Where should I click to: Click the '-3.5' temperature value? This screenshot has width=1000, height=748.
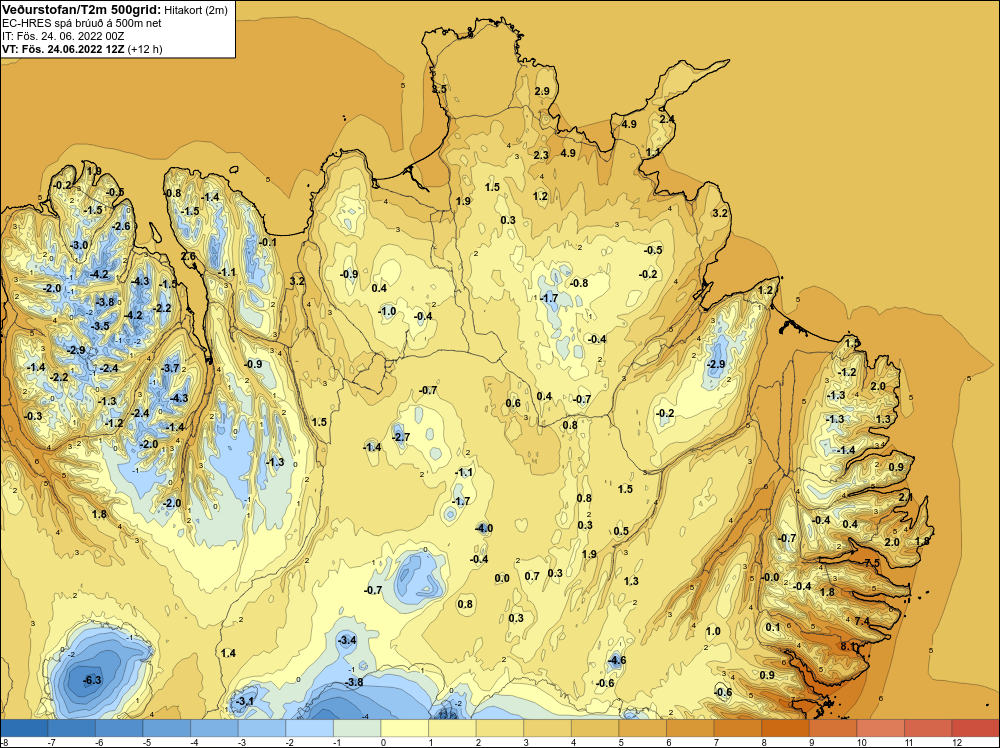pyautogui.click(x=100, y=326)
